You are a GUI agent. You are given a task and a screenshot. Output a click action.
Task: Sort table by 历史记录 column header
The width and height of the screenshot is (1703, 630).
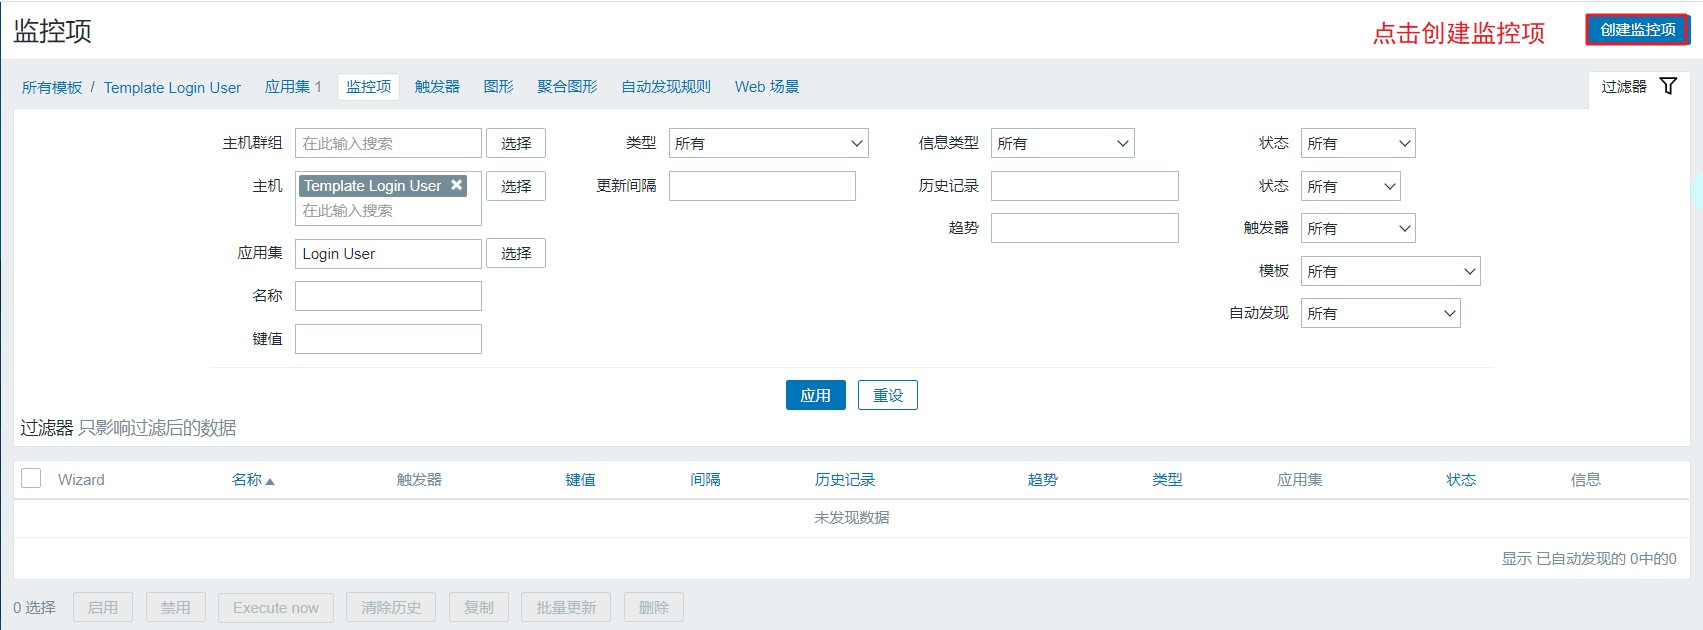tap(845, 479)
